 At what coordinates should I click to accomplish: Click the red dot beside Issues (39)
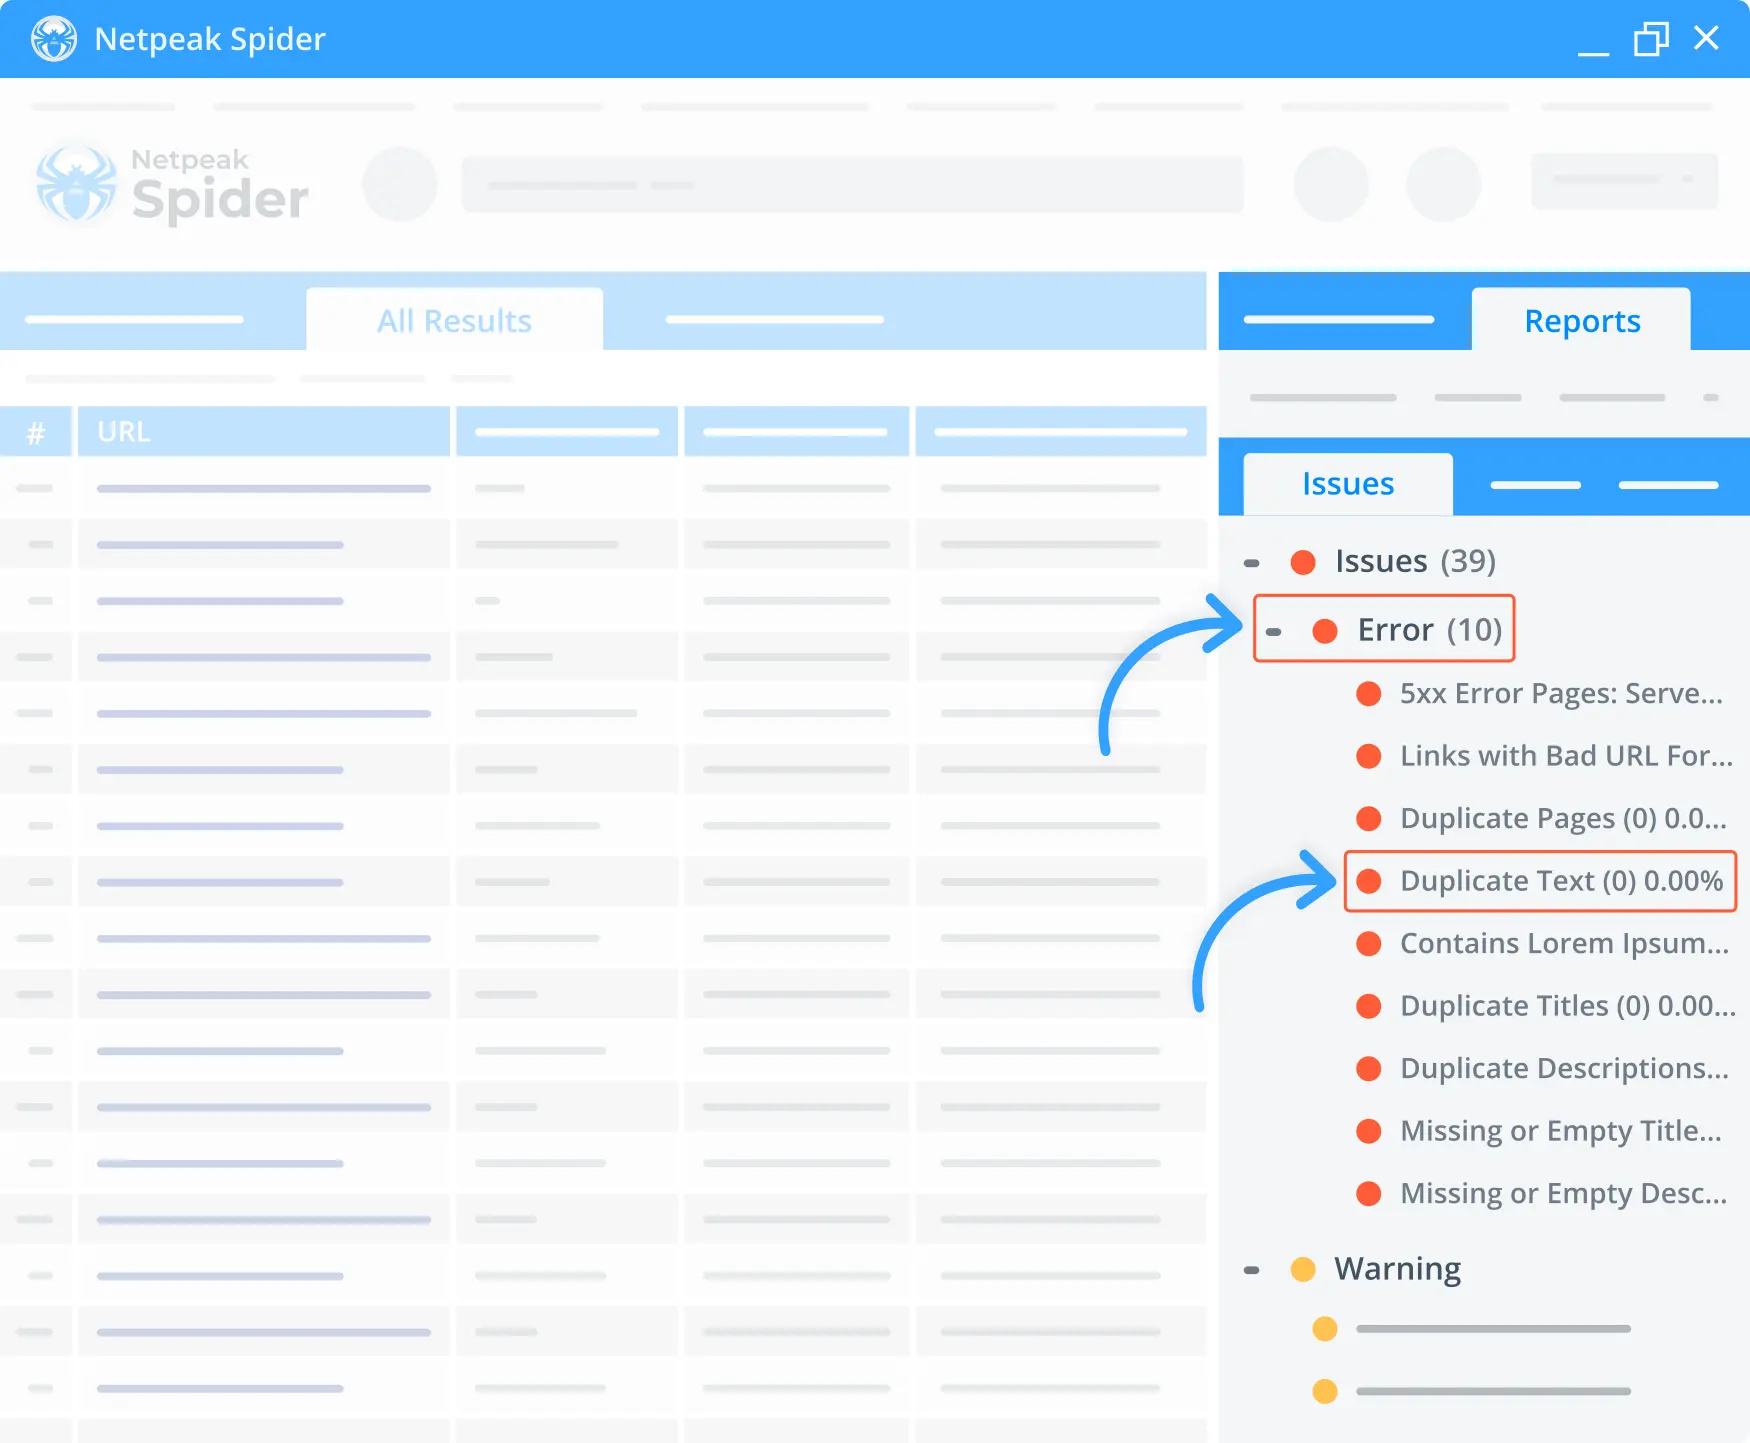click(x=1302, y=562)
